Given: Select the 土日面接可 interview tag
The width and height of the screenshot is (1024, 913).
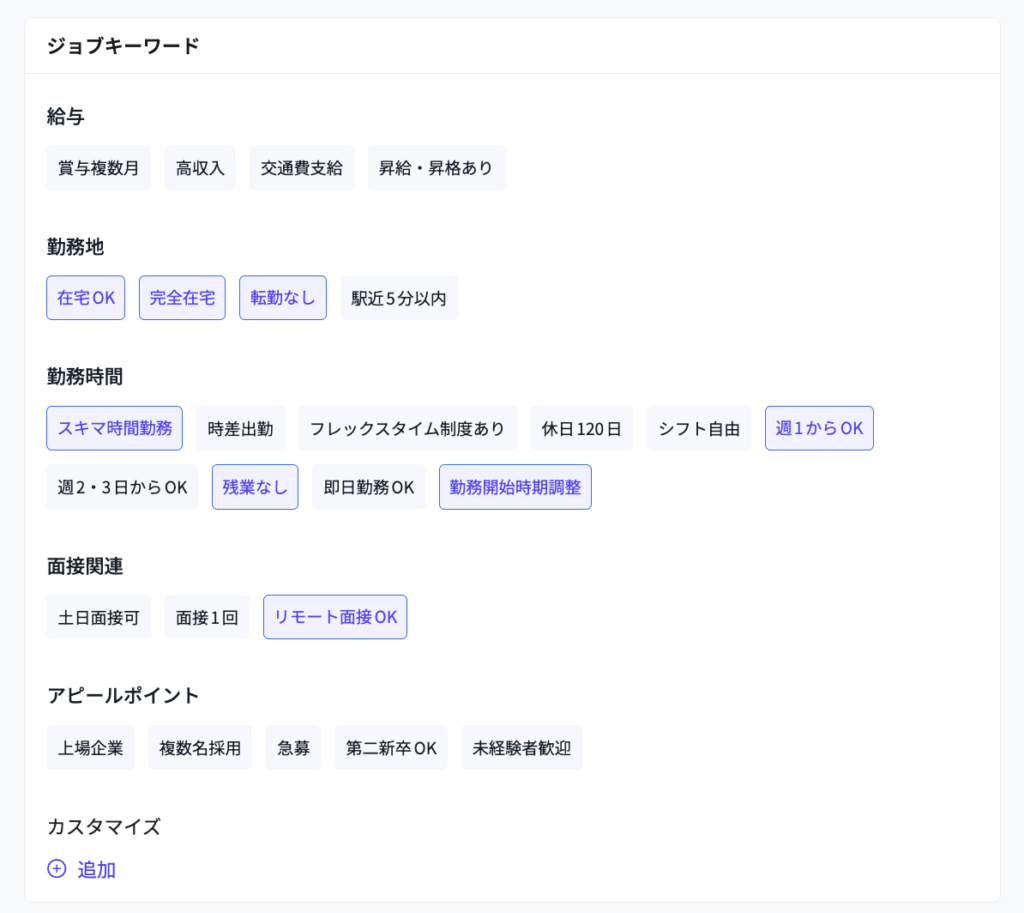Looking at the screenshot, I should [98, 617].
